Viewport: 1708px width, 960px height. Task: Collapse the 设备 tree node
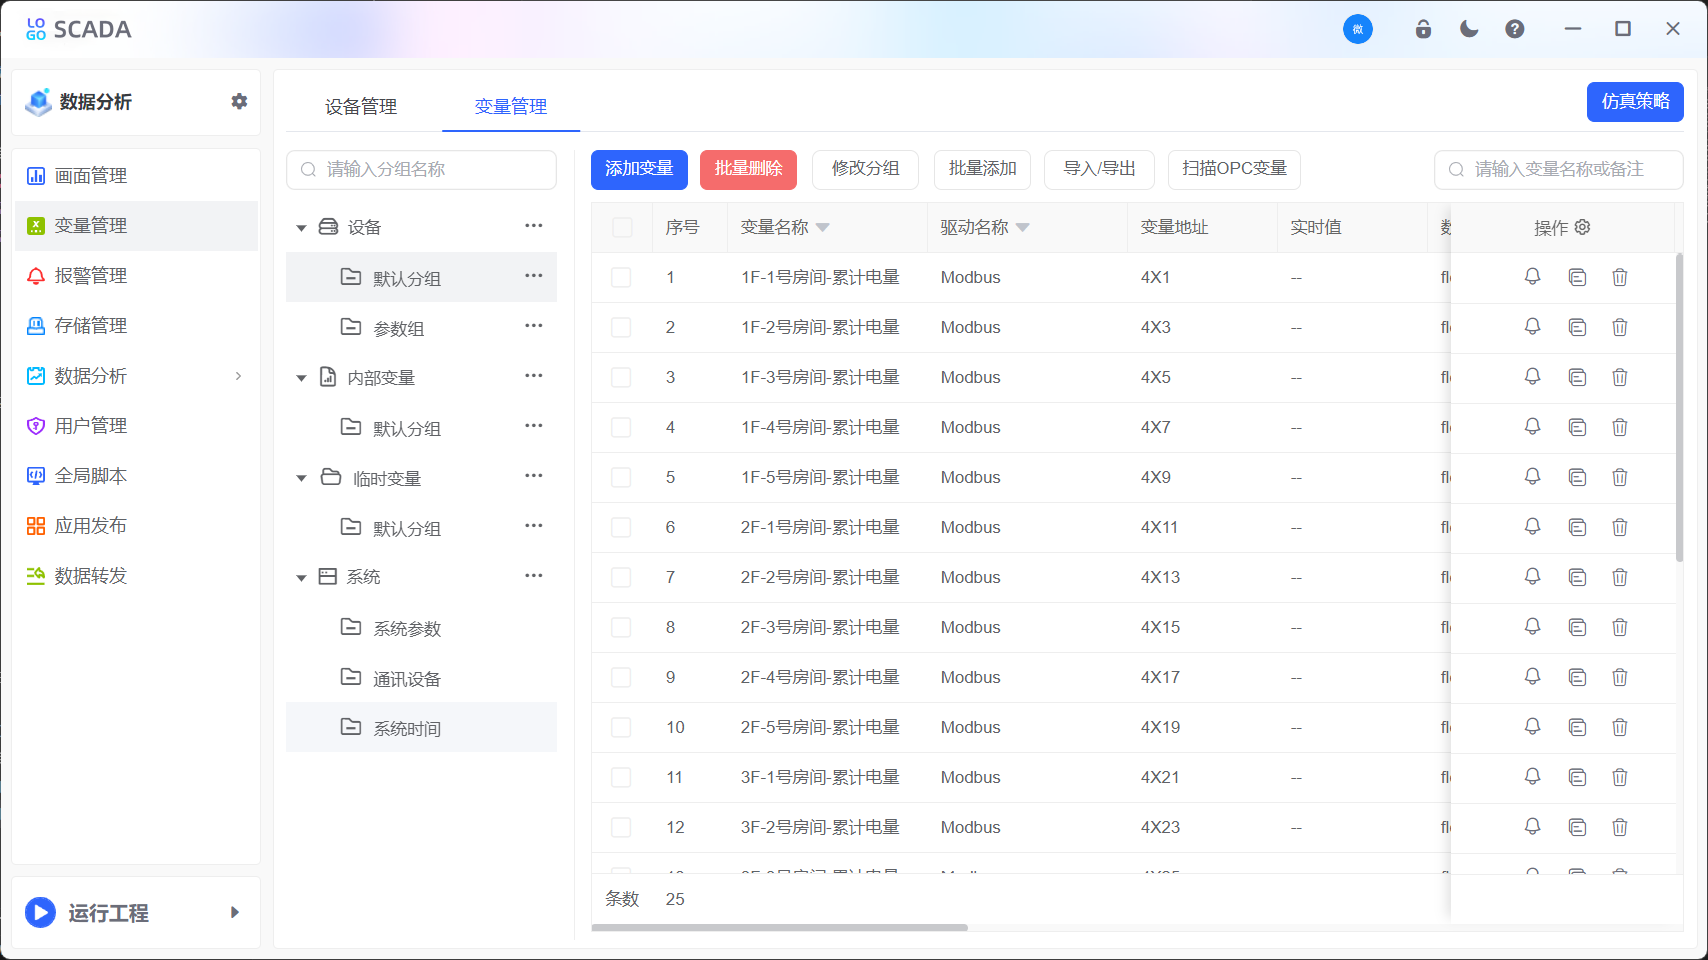pyautogui.click(x=301, y=227)
